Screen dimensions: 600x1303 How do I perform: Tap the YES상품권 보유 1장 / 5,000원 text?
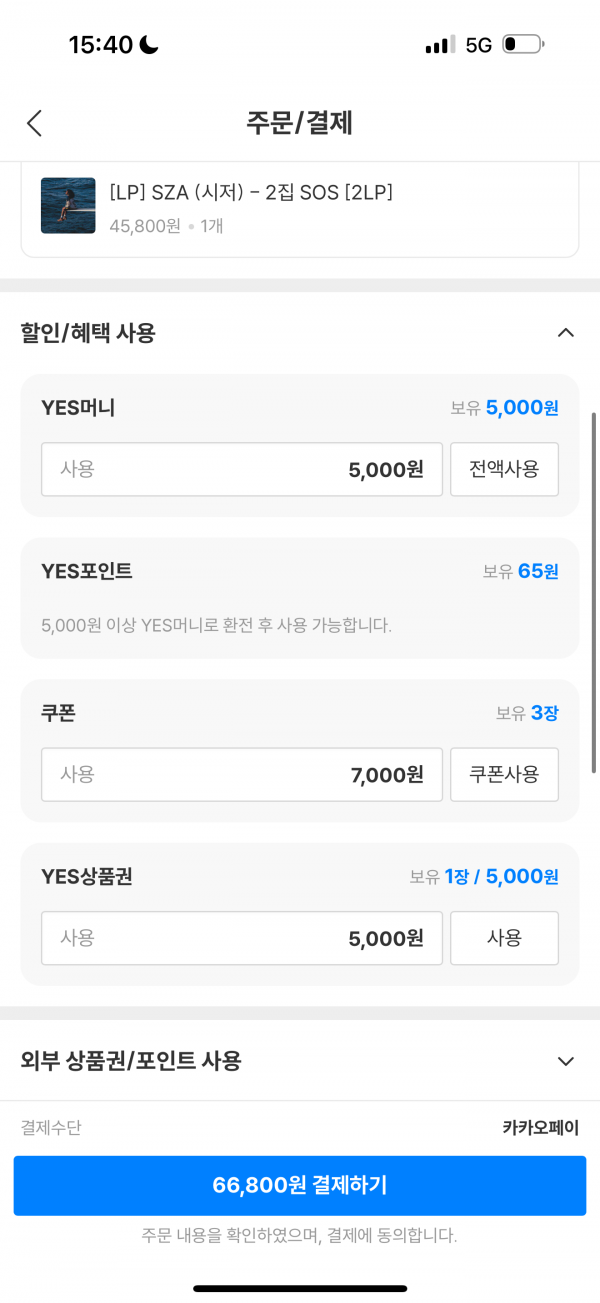pos(484,877)
